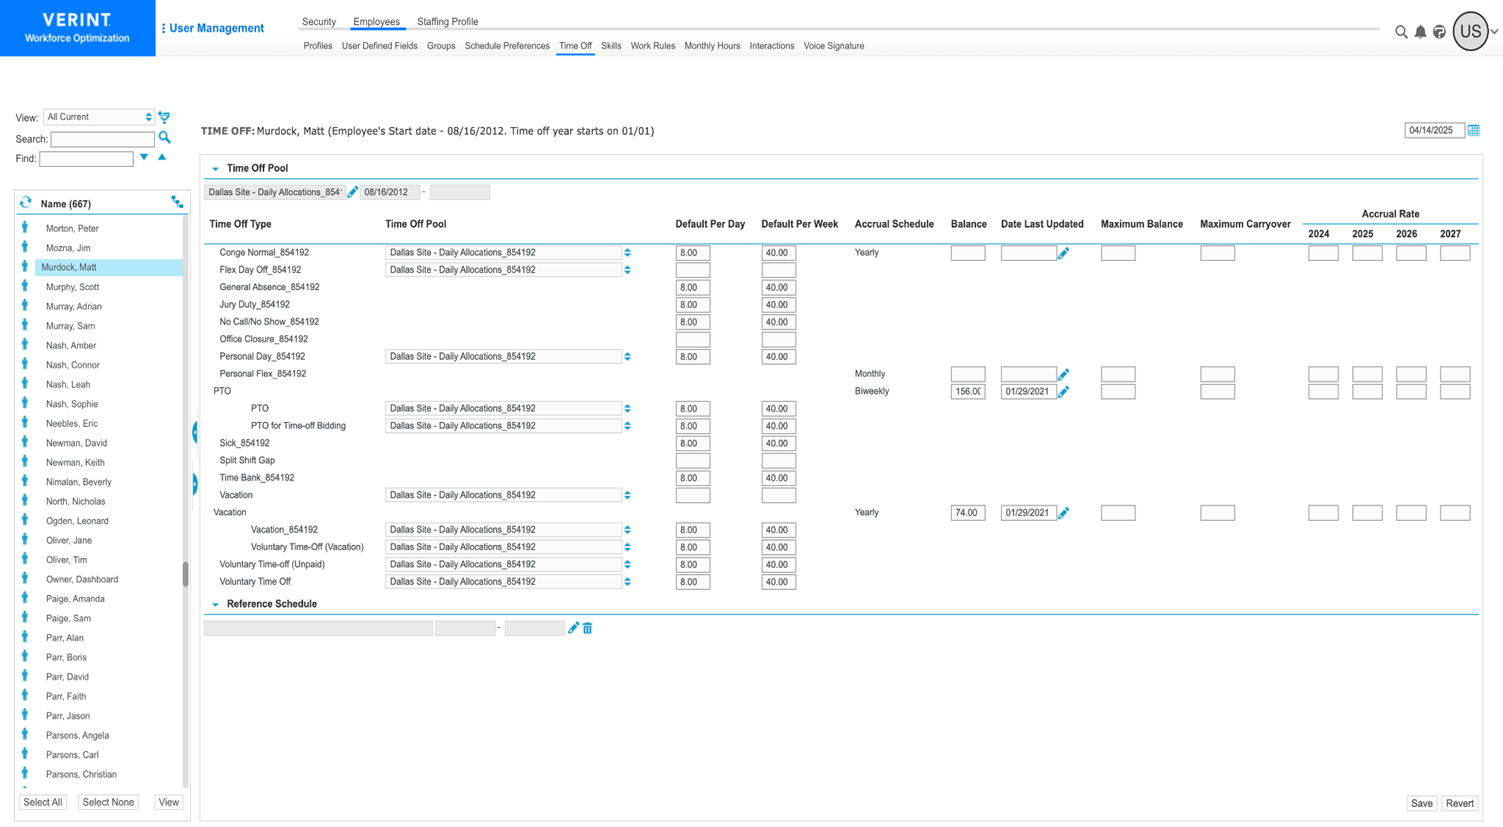The height and width of the screenshot is (827, 1503).
Task: Open pool dropdown for Flex Day Off_854192
Action: point(627,270)
